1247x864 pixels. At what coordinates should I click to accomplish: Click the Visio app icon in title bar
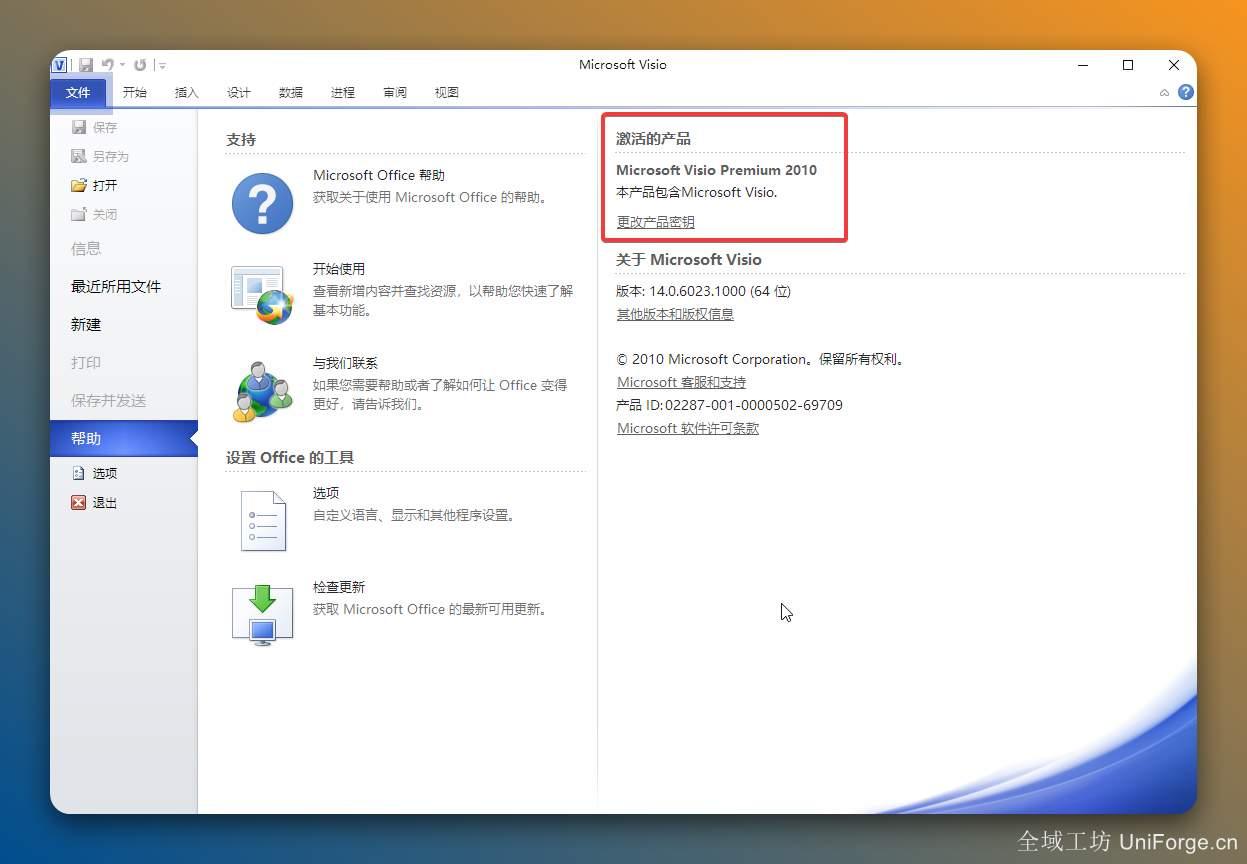[61, 65]
